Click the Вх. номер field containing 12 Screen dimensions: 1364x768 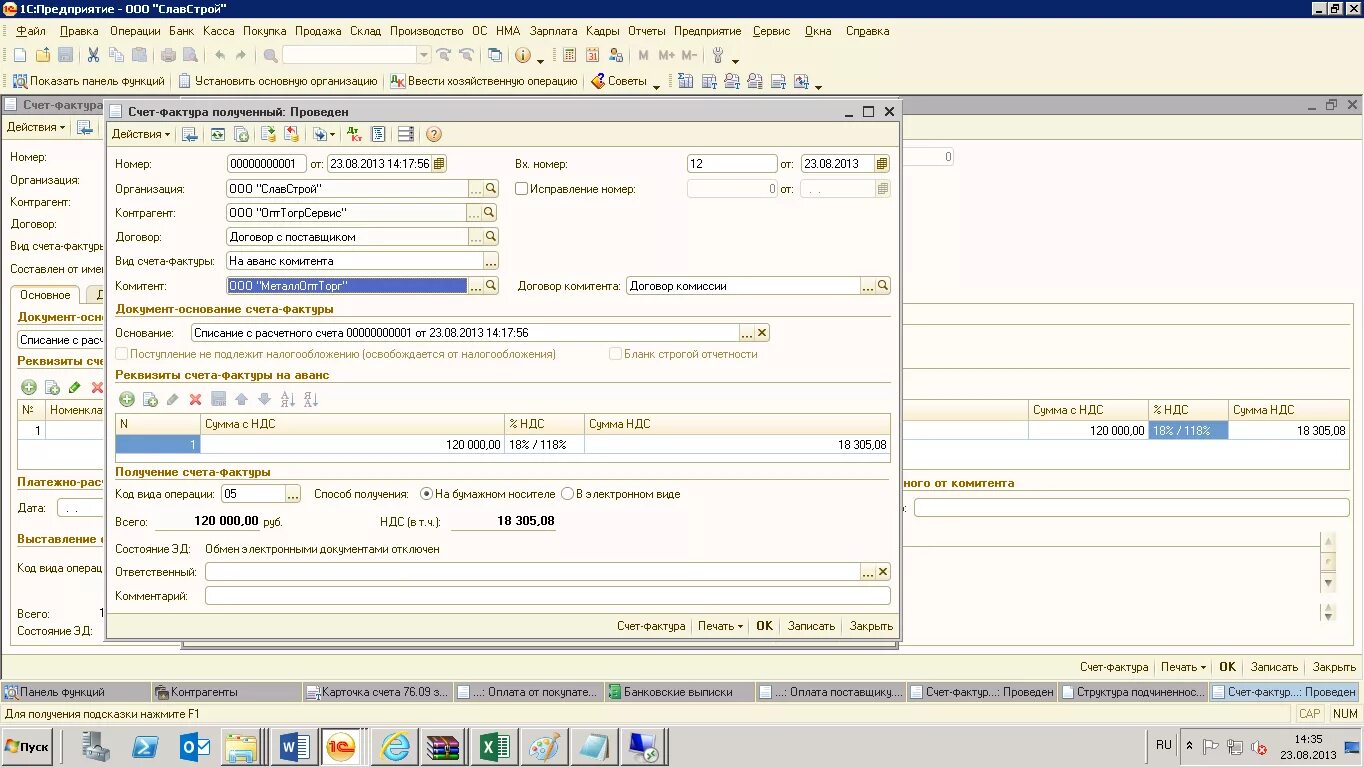click(x=732, y=164)
